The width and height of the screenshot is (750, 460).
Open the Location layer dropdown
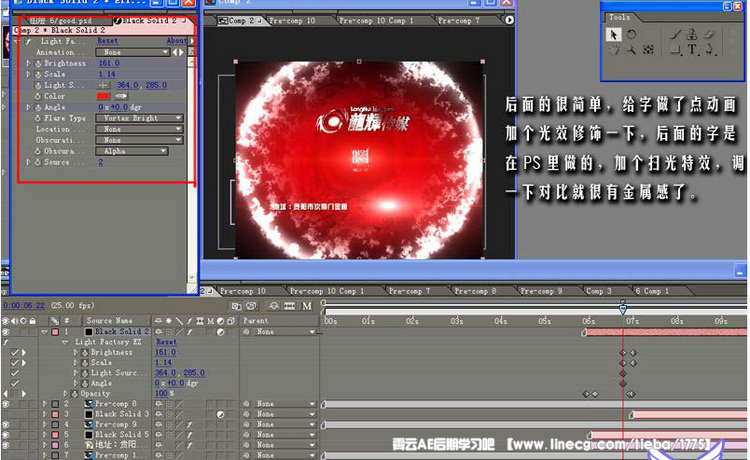pyautogui.click(x=139, y=129)
